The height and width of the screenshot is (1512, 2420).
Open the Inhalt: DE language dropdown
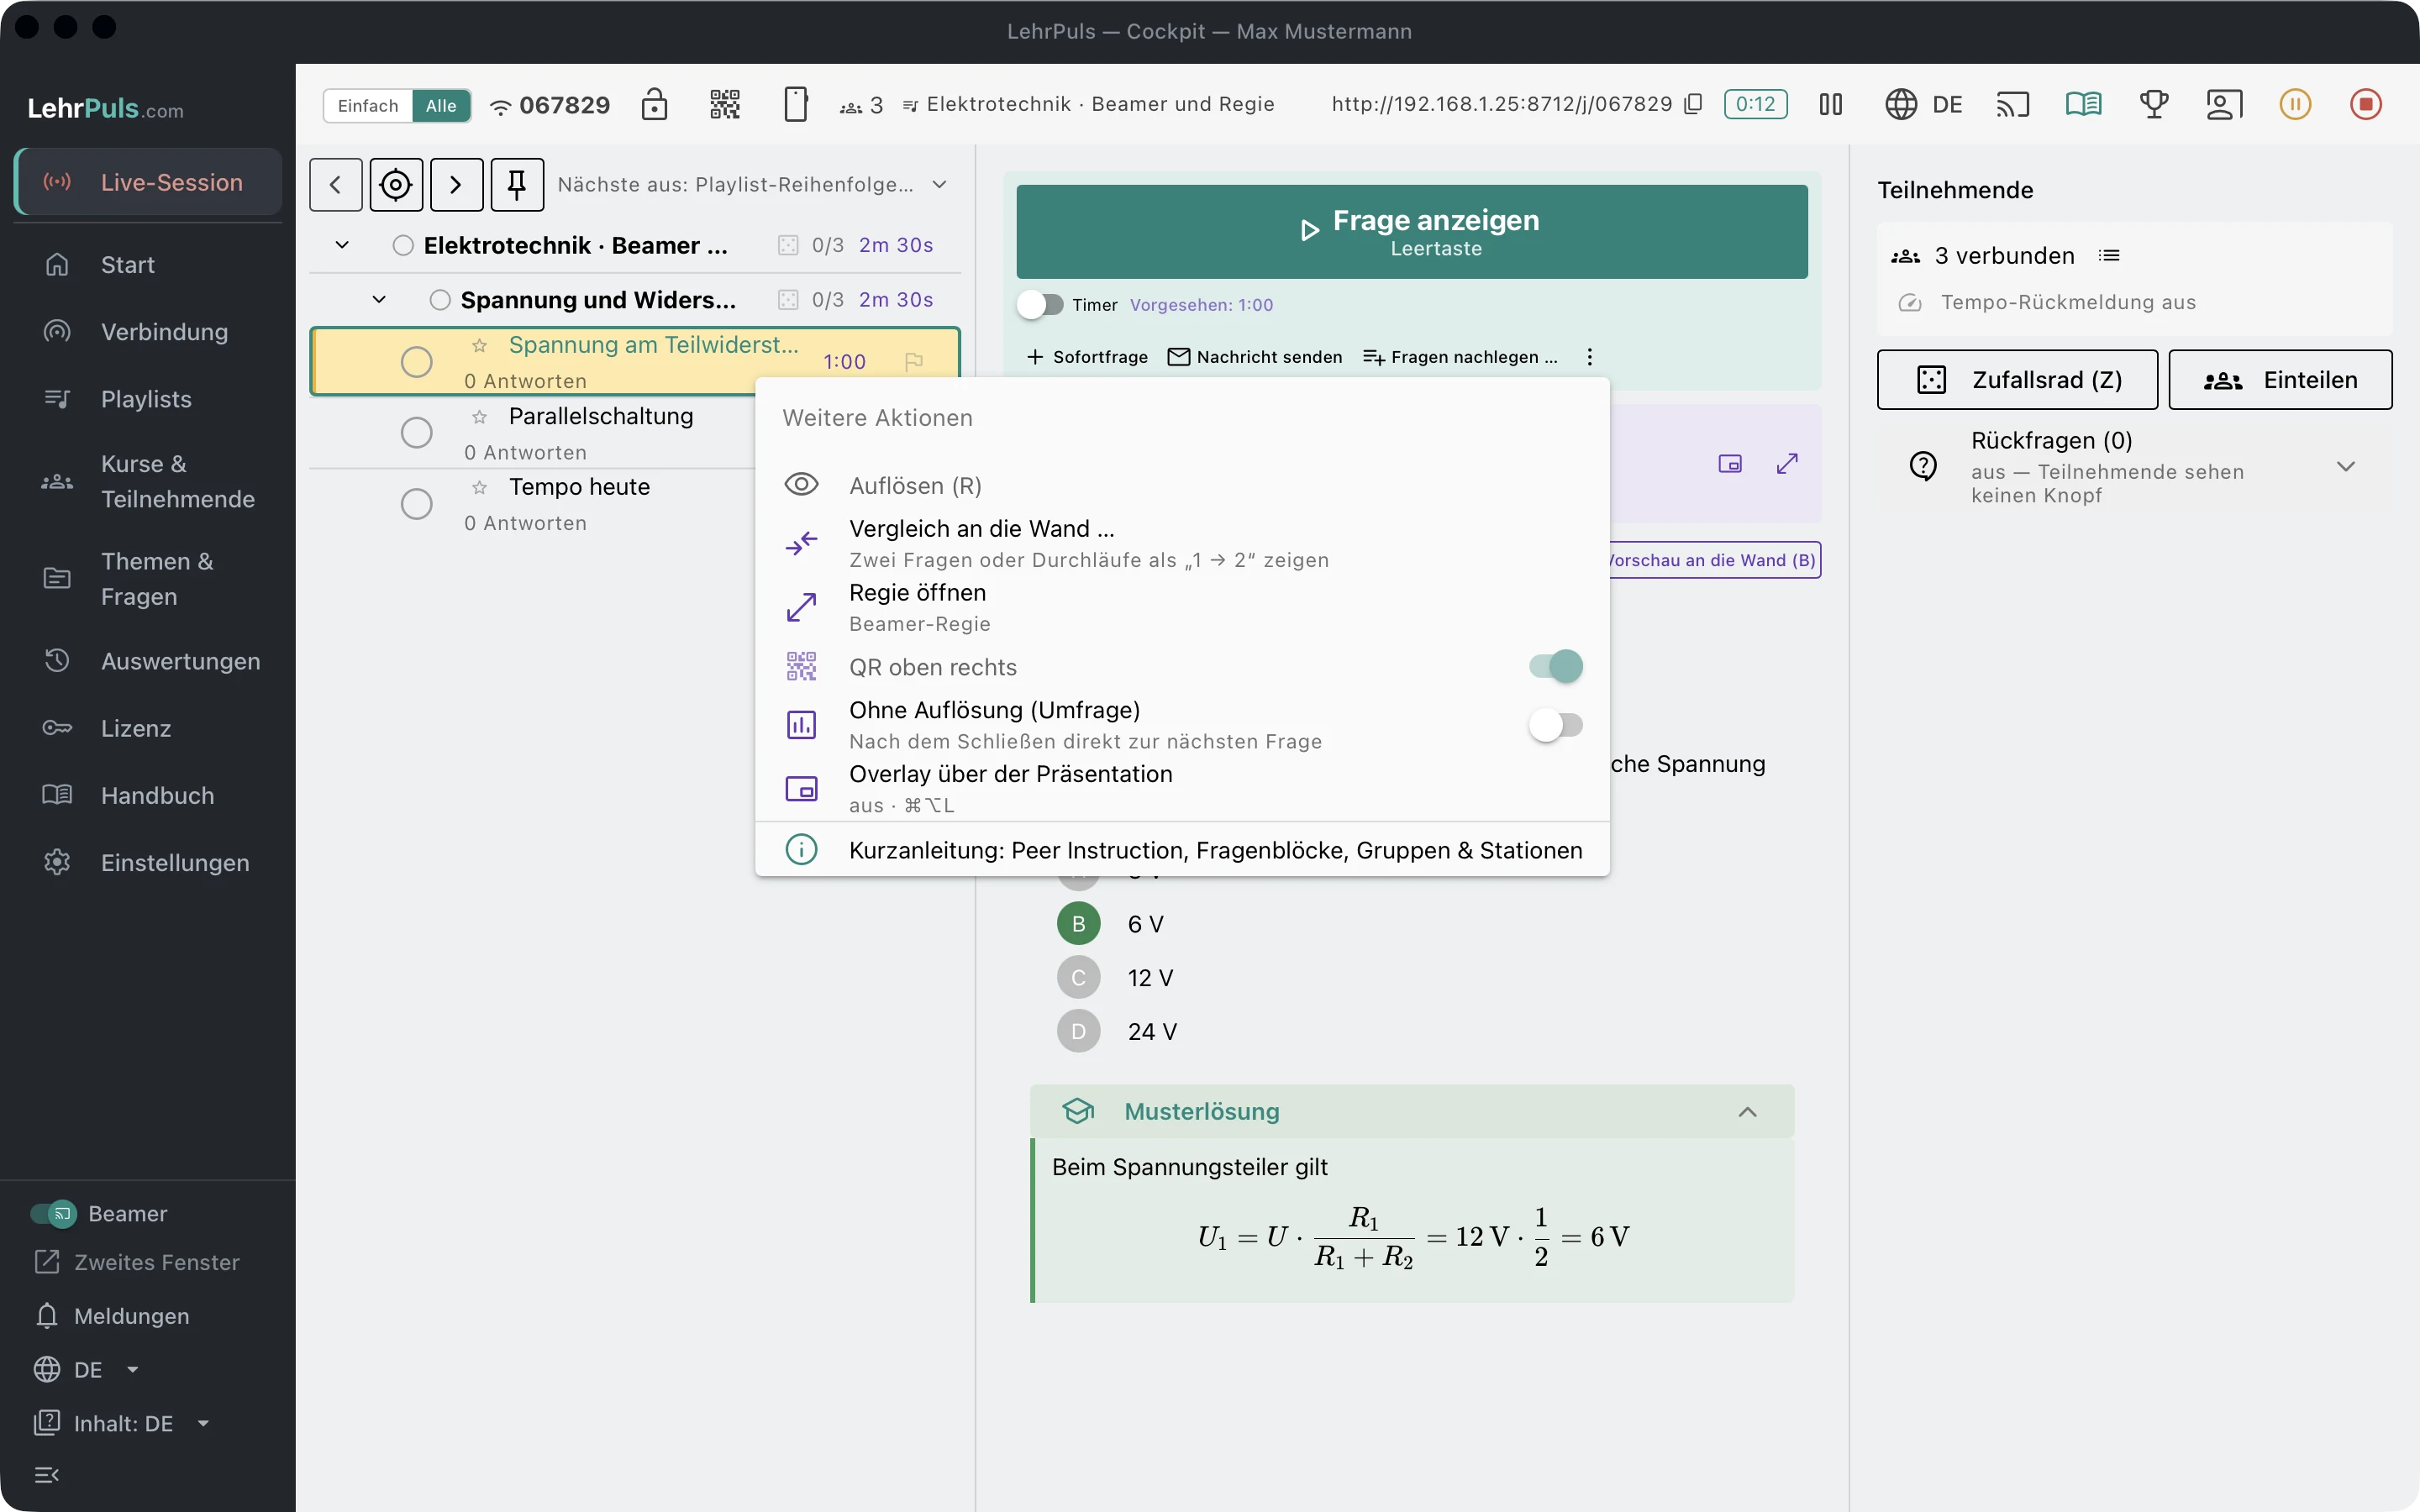(121, 1424)
